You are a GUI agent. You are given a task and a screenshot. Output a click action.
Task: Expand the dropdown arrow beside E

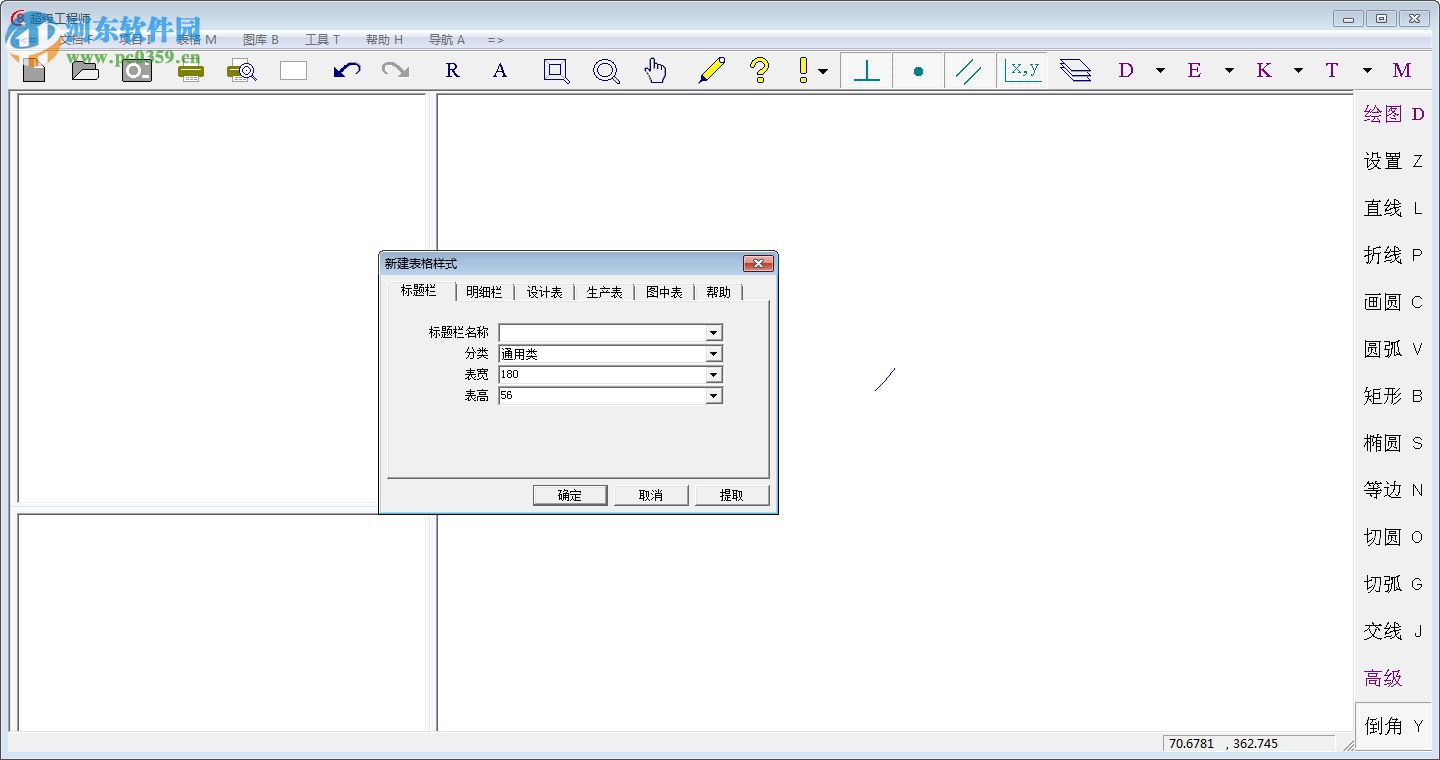(x=1229, y=71)
